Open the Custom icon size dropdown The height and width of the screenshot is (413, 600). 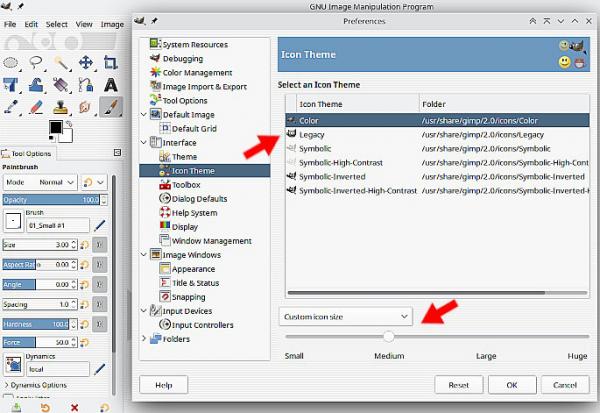pyautogui.click(x=346, y=317)
